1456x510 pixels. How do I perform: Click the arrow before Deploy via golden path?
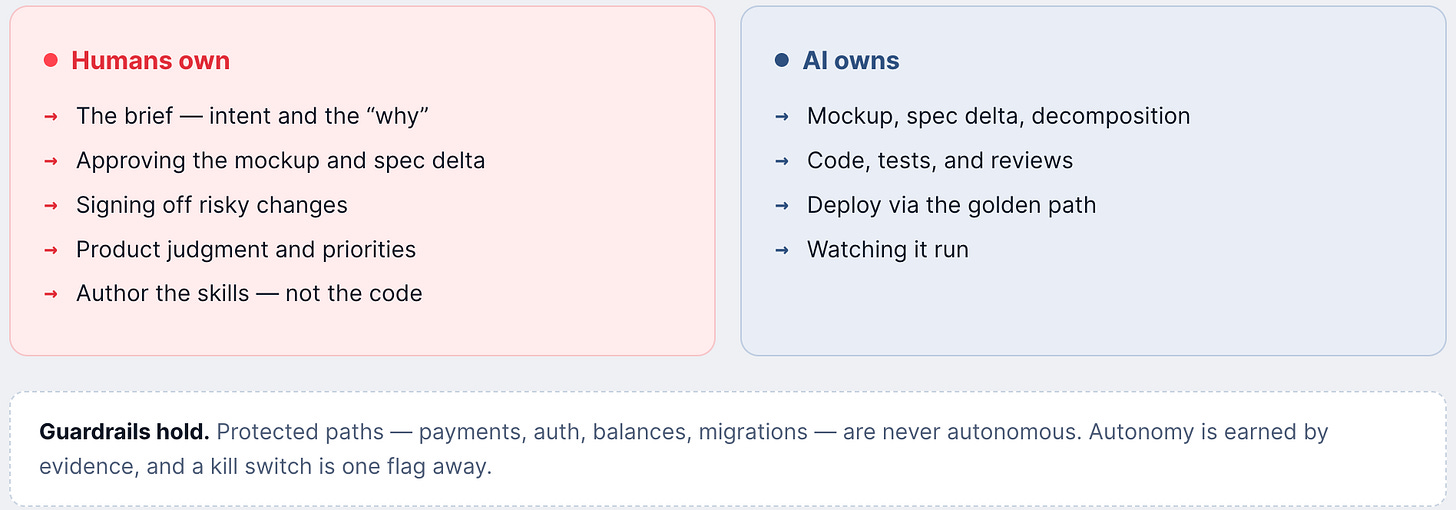click(x=782, y=206)
